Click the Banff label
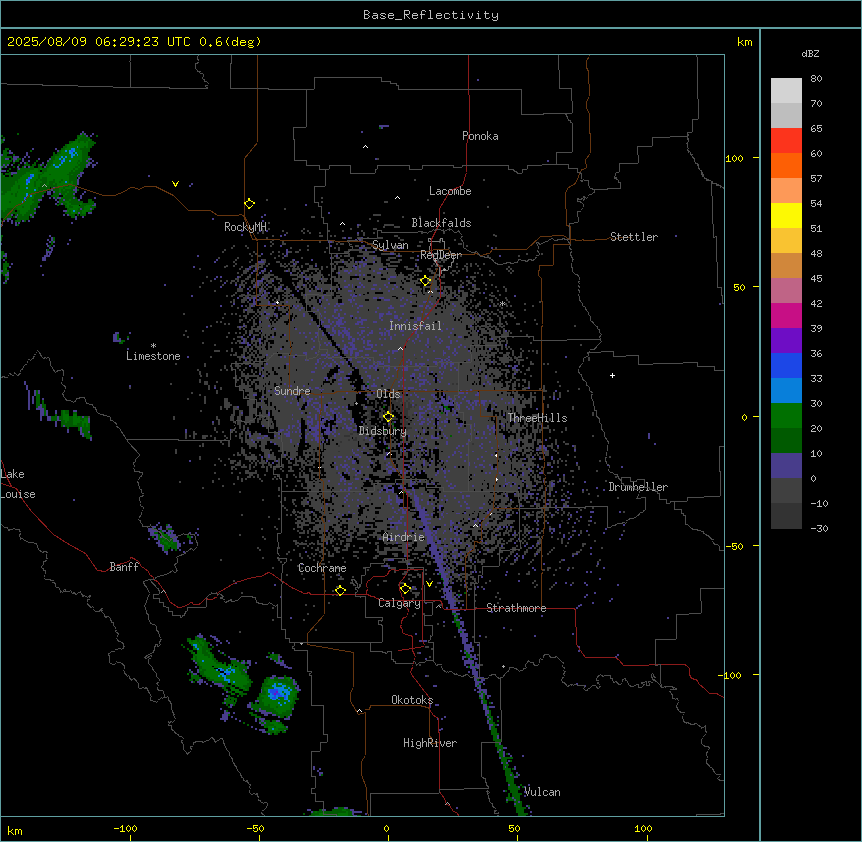Screen dimensions: 862x842 pyautogui.click(x=124, y=567)
